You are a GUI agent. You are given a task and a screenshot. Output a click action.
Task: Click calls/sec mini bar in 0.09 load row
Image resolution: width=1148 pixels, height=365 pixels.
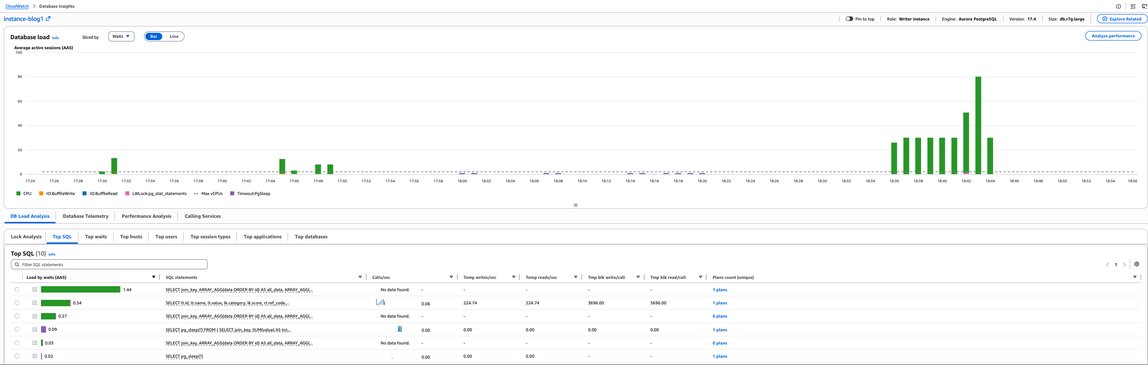[400, 329]
